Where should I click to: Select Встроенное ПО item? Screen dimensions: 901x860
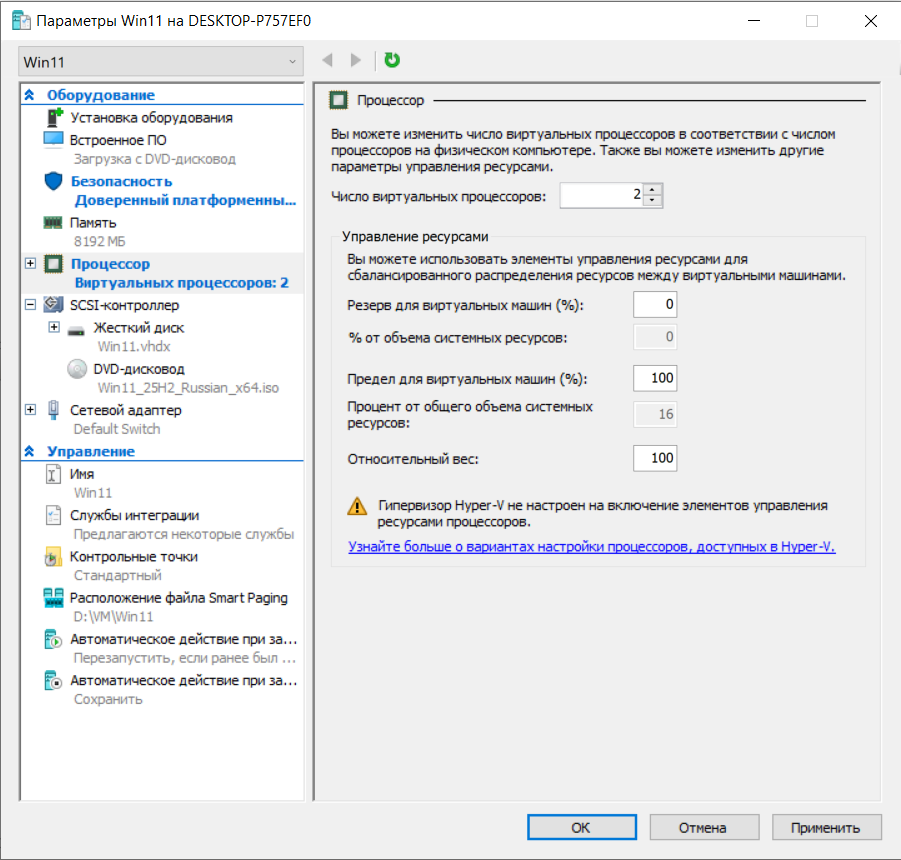pyautogui.click(x=118, y=140)
